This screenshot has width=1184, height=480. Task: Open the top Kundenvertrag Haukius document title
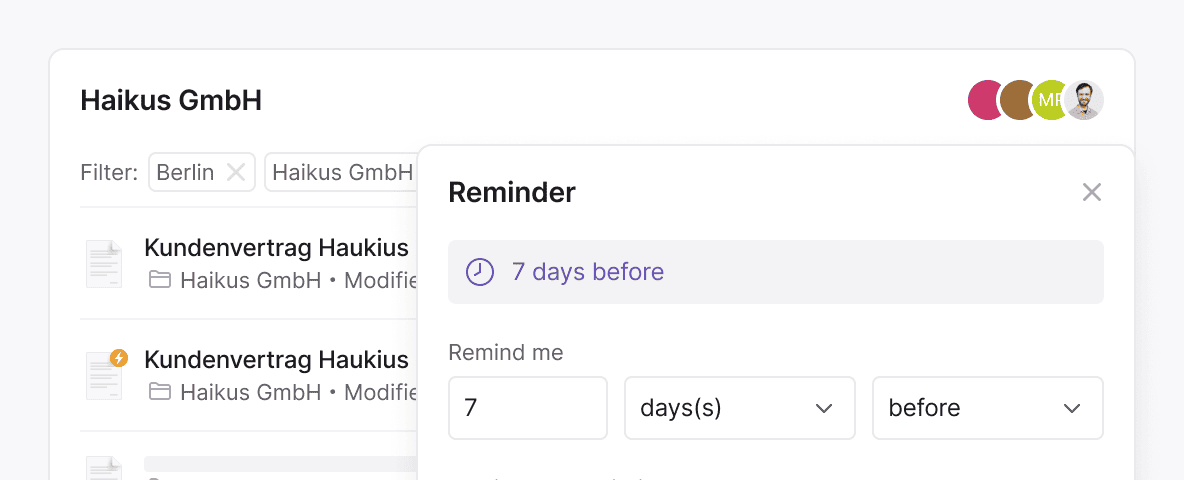pyautogui.click(x=276, y=248)
